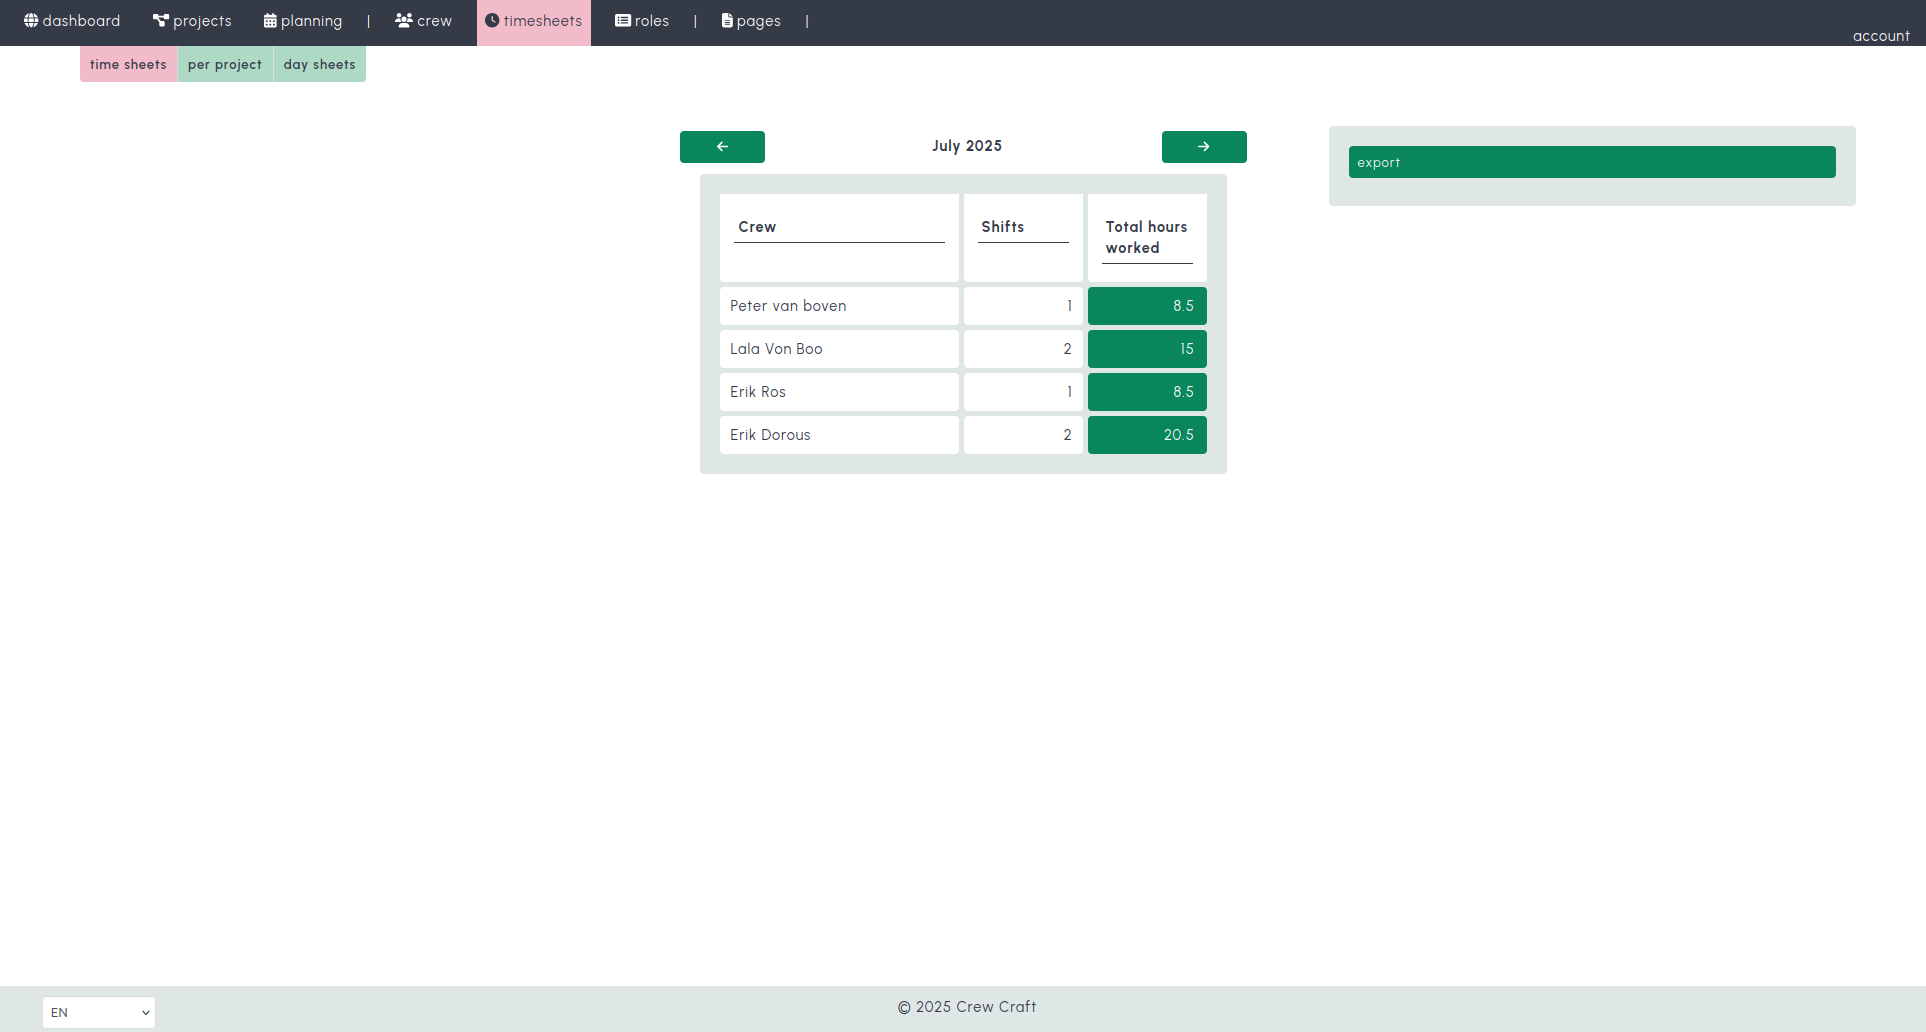The height and width of the screenshot is (1032, 1926).
Task: Click the Total hours worked header
Action: click(x=1146, y=237)
